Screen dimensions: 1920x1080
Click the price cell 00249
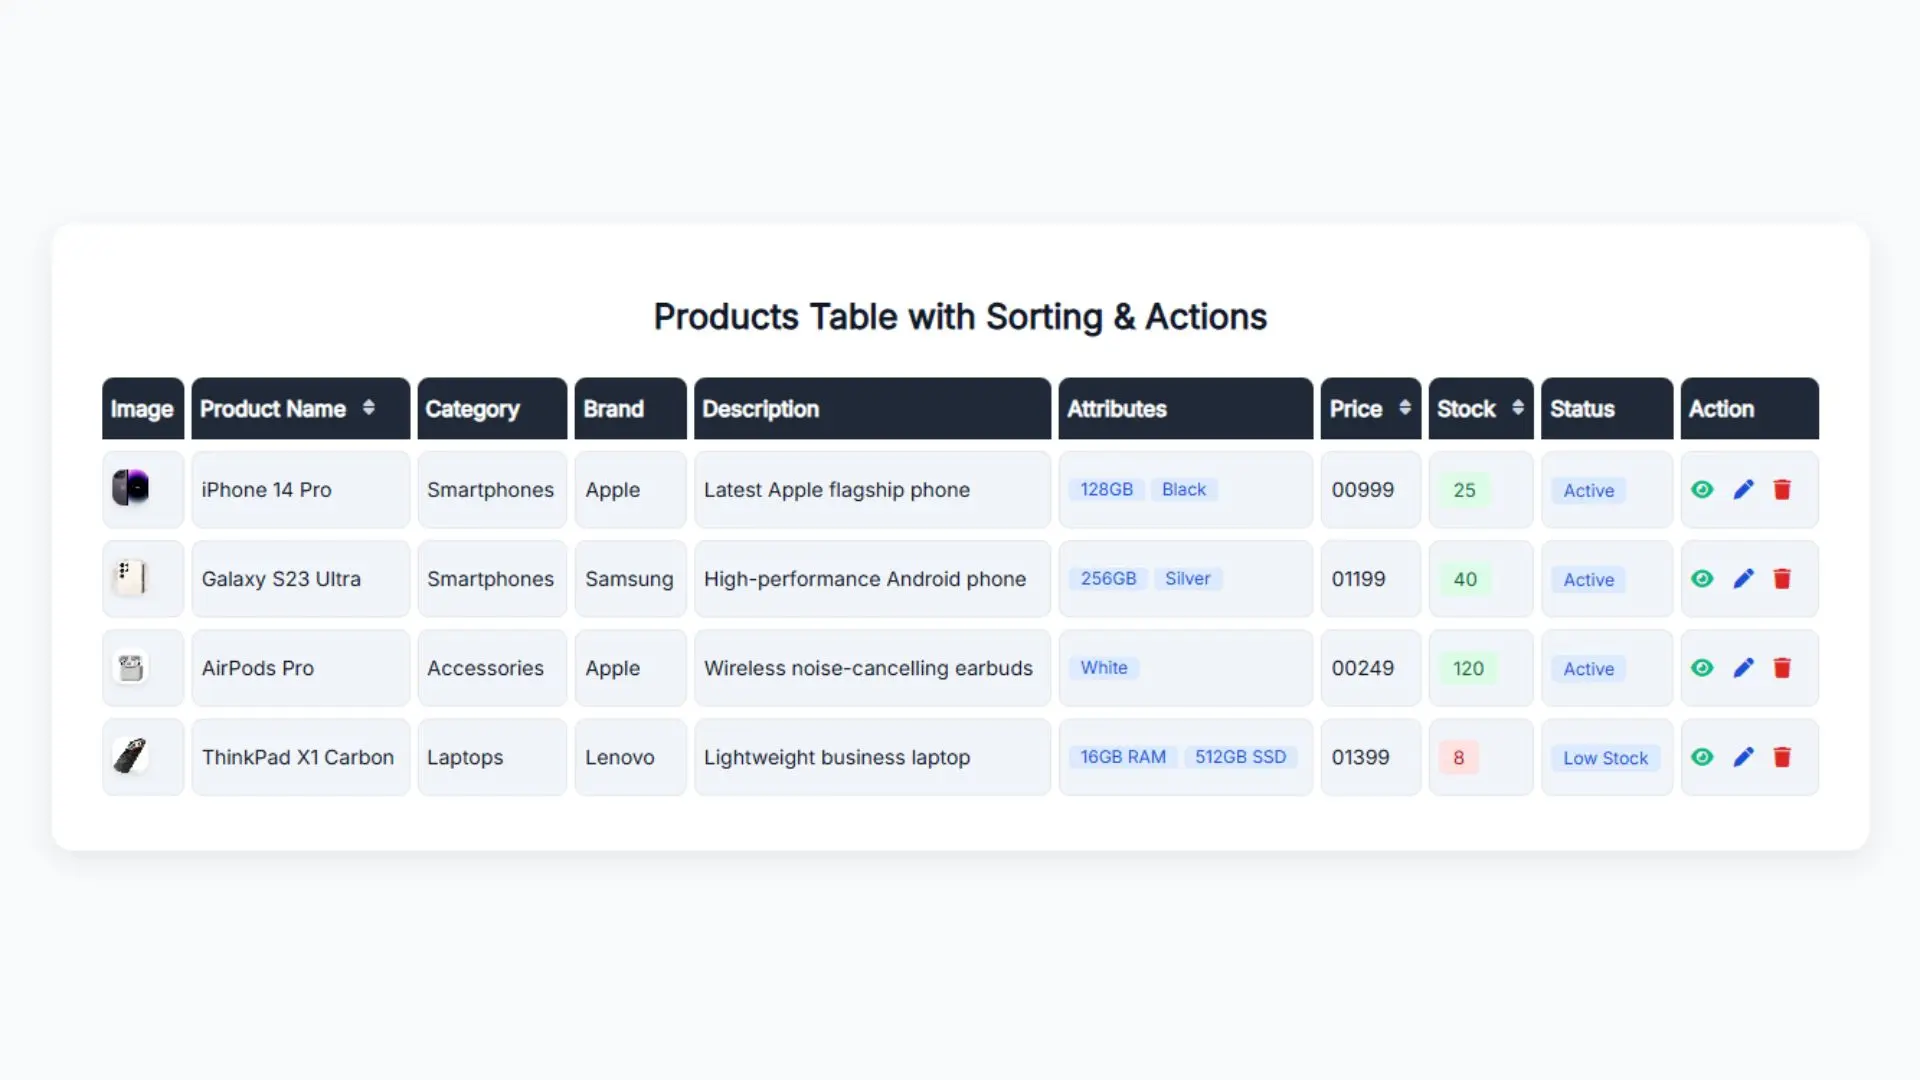tap(1370, 668)
